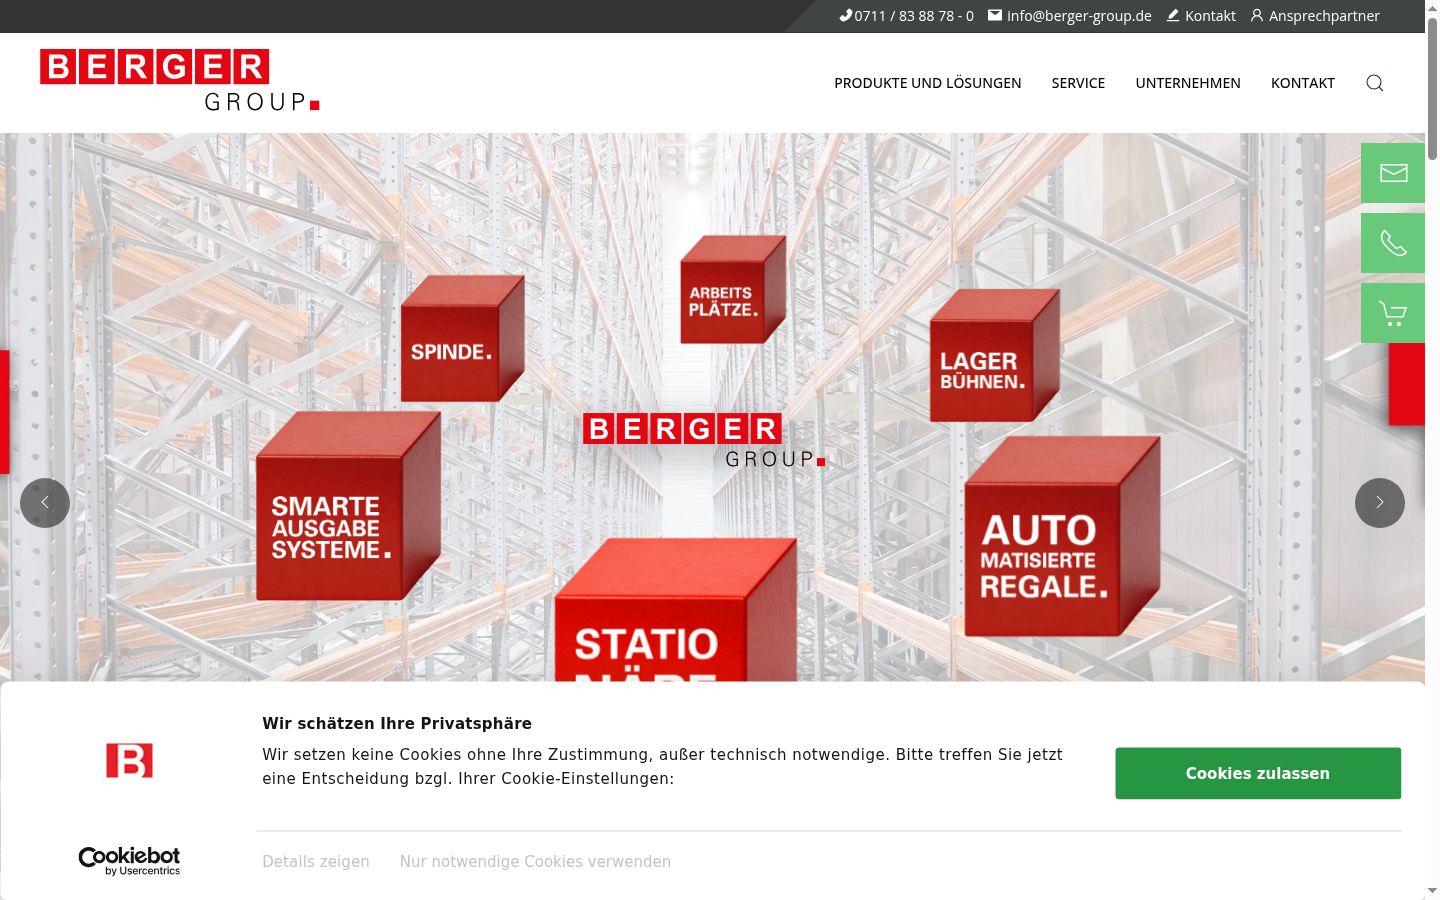Open the search magnifier icon
The height and width of the screenshot is (900, 1440).
1375,83
